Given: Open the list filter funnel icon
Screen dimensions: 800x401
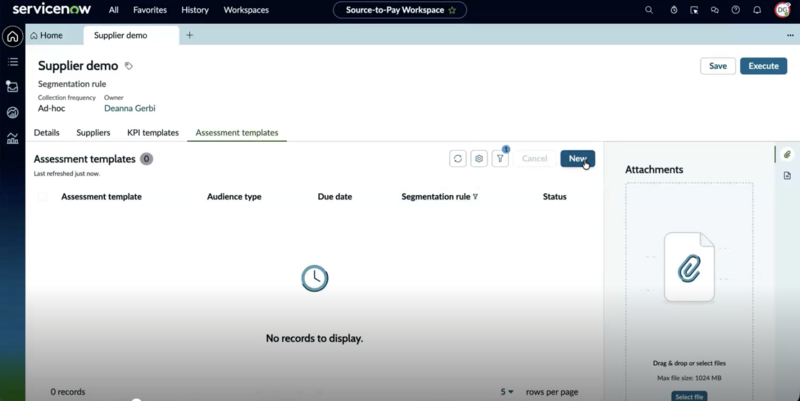Looking at the screenshot, I should tap(500, 159).
